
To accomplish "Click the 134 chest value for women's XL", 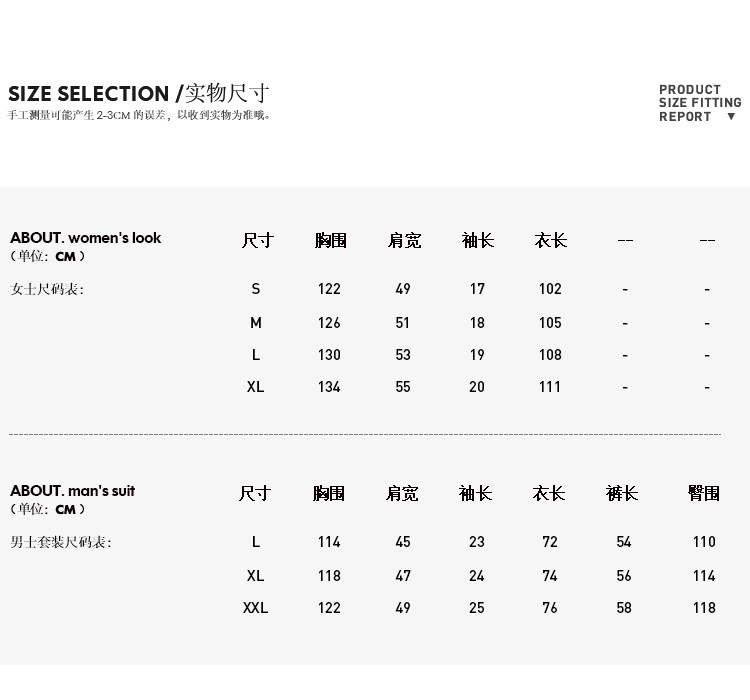I will pyautogui.click(x=329, y=387).
